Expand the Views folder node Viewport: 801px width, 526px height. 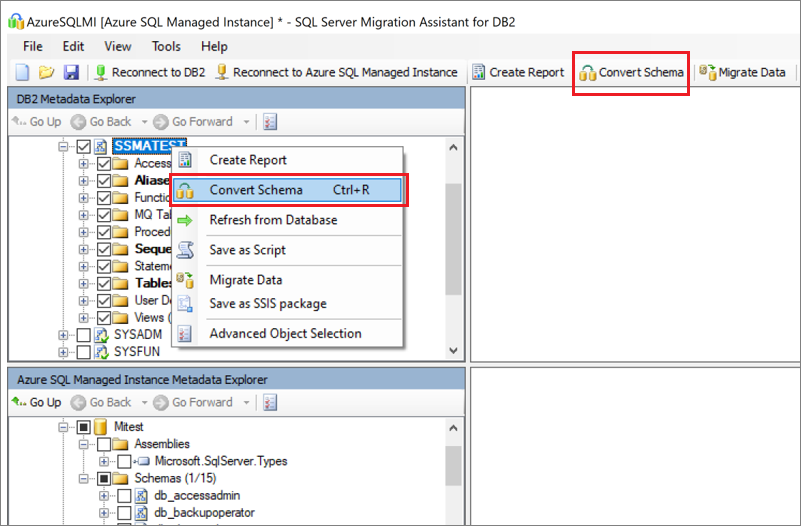point(83,318)
